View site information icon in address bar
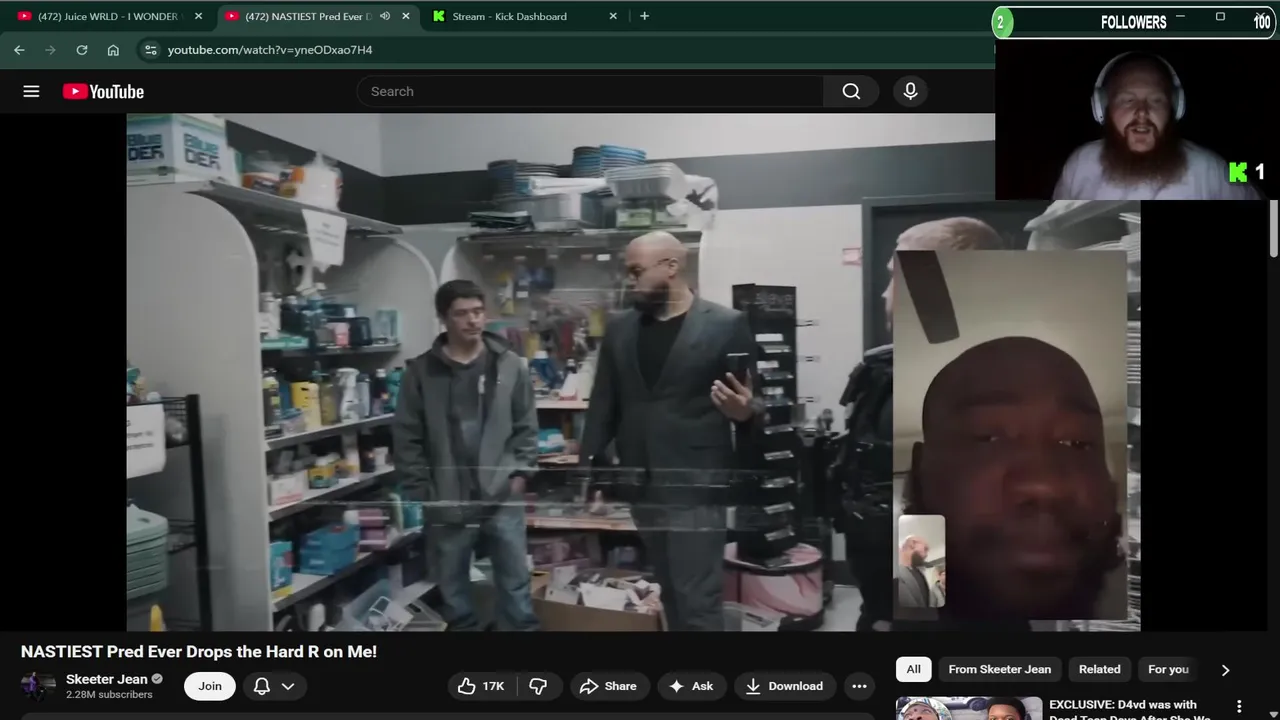 point(150,50)
